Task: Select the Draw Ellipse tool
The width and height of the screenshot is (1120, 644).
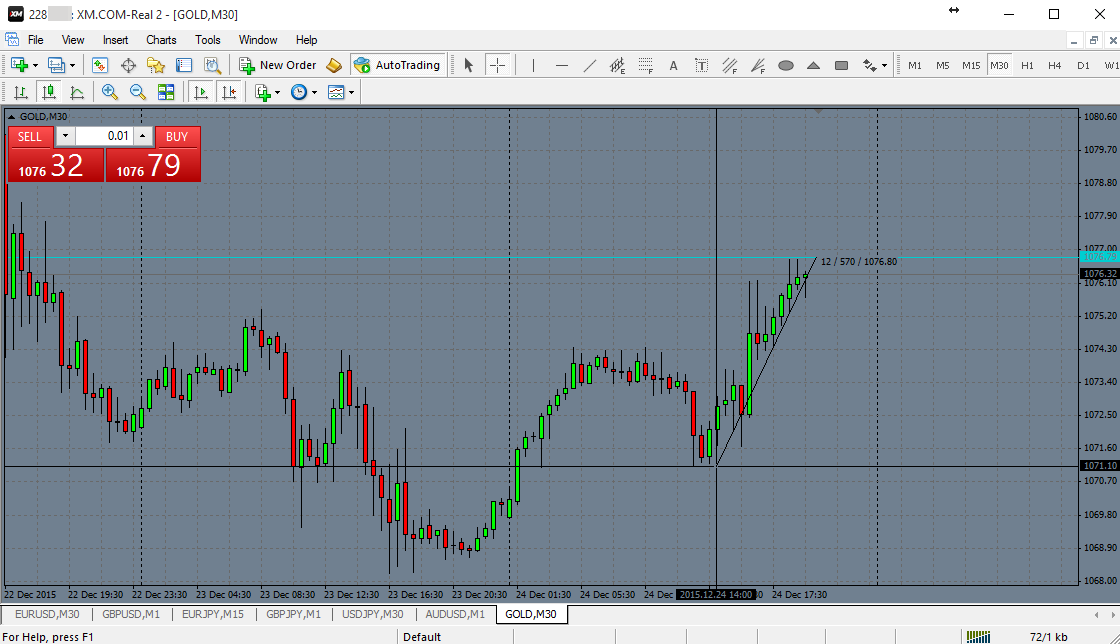Action: (786, 66)
